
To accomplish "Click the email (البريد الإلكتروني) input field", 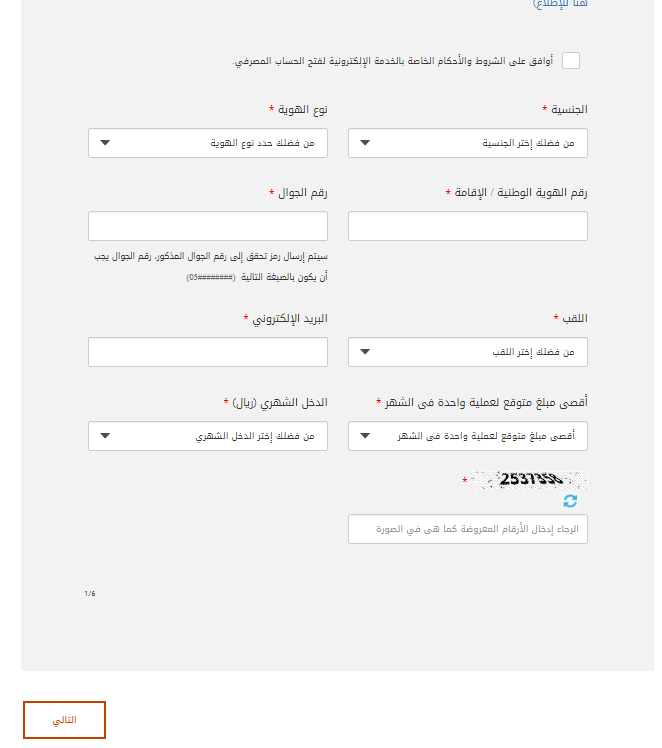I will pyautogui.click(x=207, y=352).
